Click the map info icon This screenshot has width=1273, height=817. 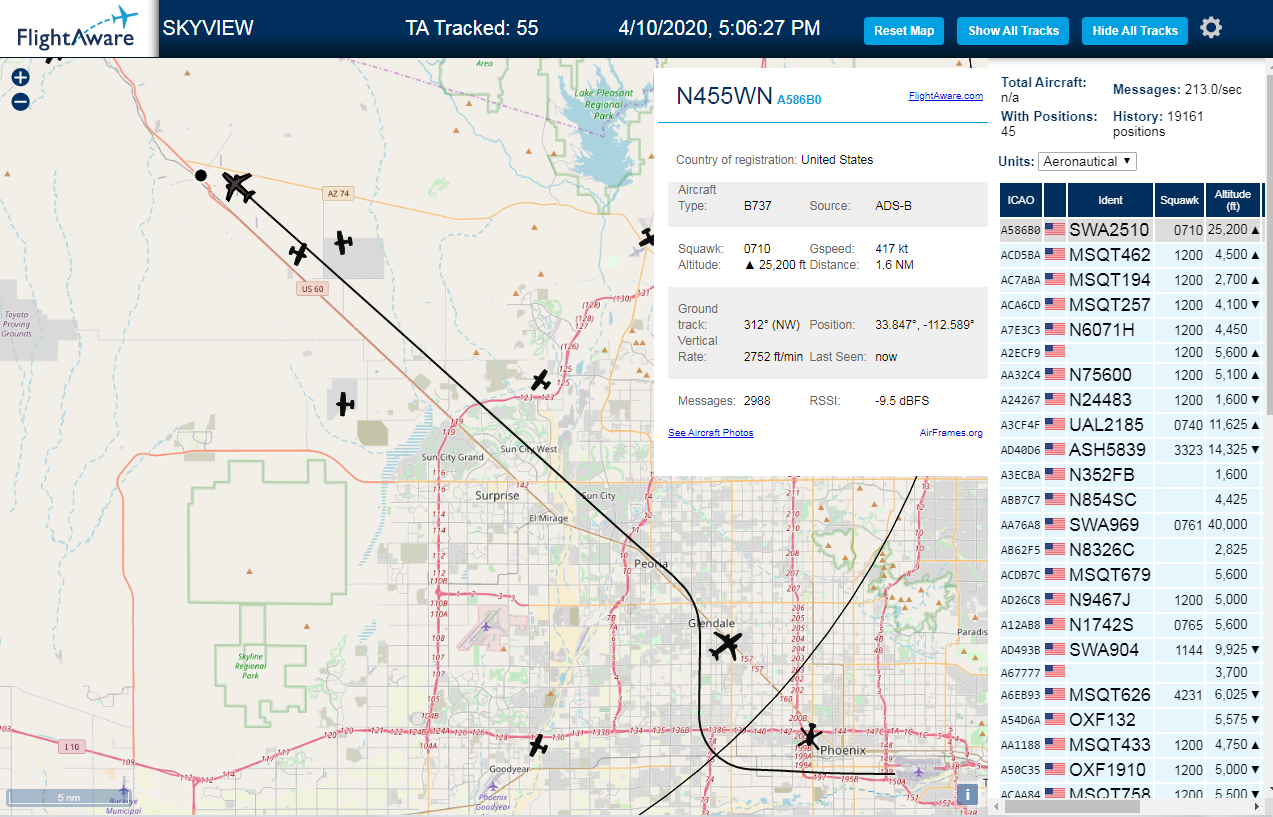click(x=967, y=794)
